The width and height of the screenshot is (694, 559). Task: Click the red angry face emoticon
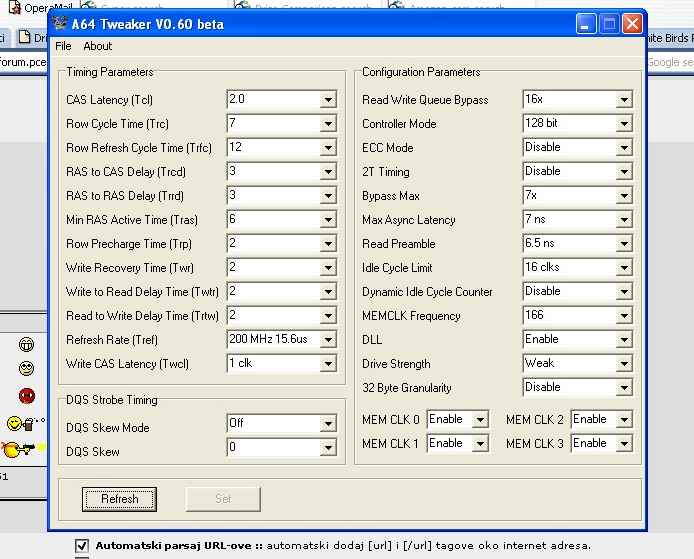(26, 396)
